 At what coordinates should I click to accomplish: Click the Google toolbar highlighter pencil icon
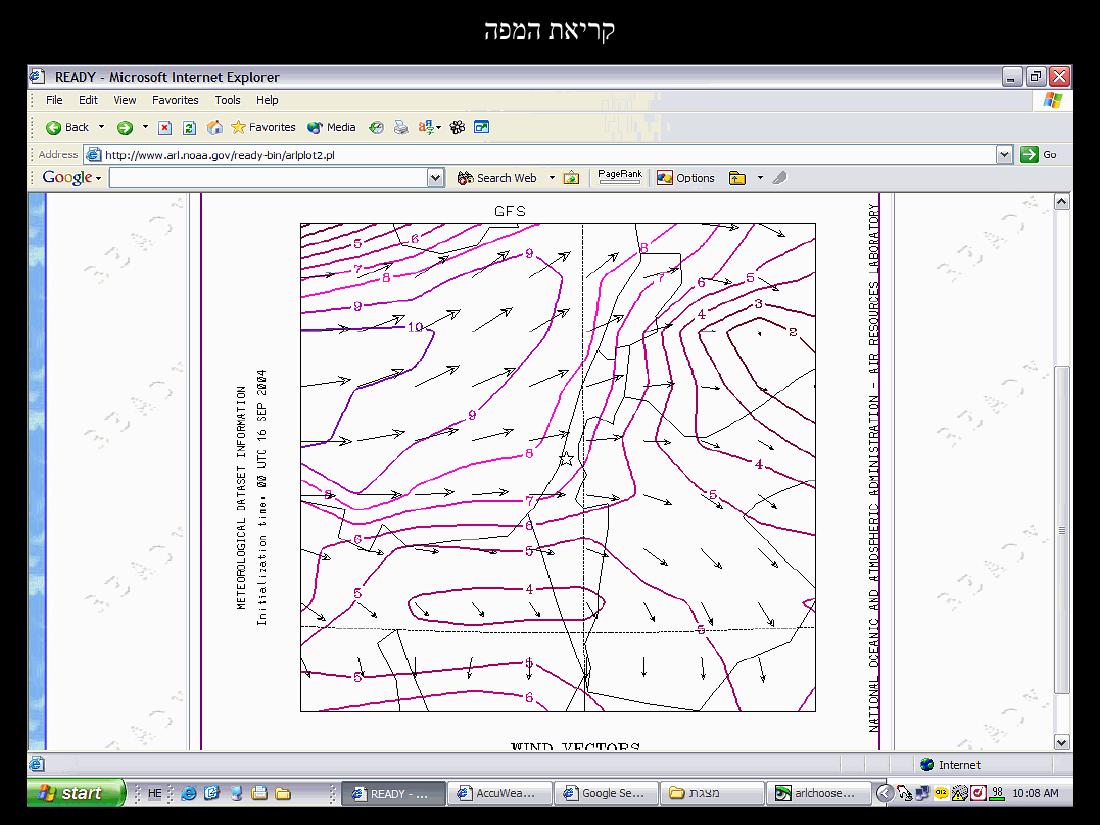(779, 178)
